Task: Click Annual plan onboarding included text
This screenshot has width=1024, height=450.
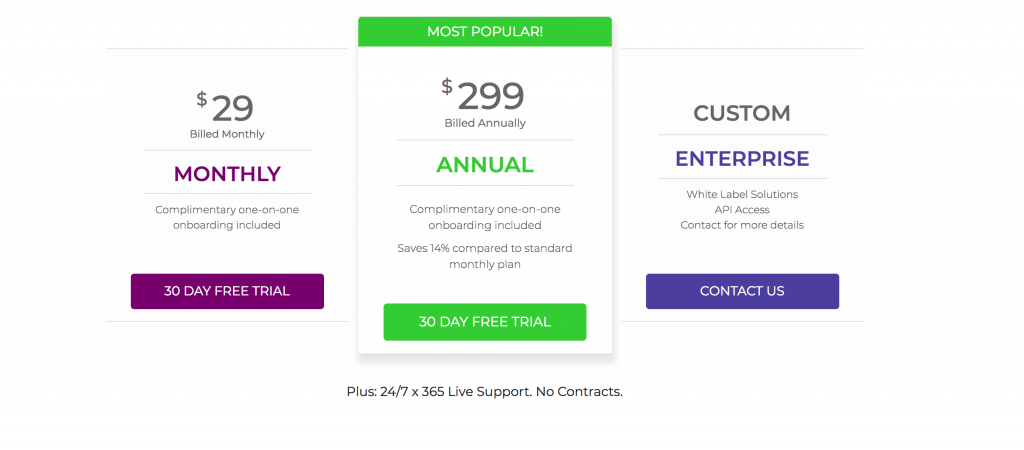Action: (485, 217)
